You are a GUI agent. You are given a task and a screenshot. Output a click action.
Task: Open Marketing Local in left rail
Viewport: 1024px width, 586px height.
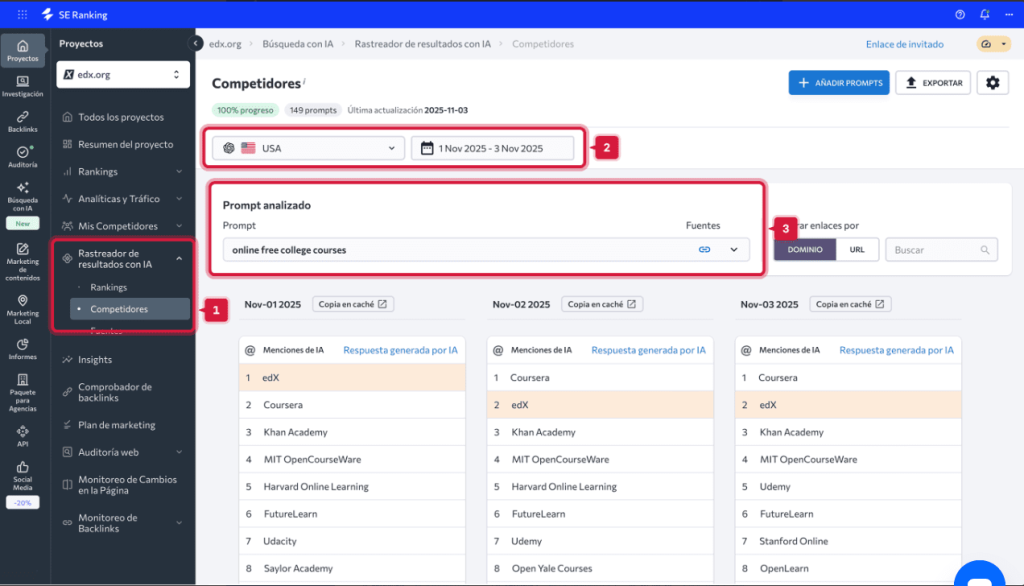pos(23,310)
